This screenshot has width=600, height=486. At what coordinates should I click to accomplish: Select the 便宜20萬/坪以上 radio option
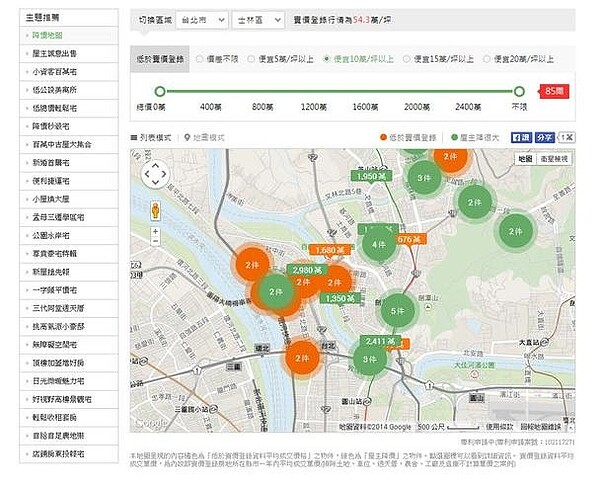pyautogui.click(x=487, y=59)
